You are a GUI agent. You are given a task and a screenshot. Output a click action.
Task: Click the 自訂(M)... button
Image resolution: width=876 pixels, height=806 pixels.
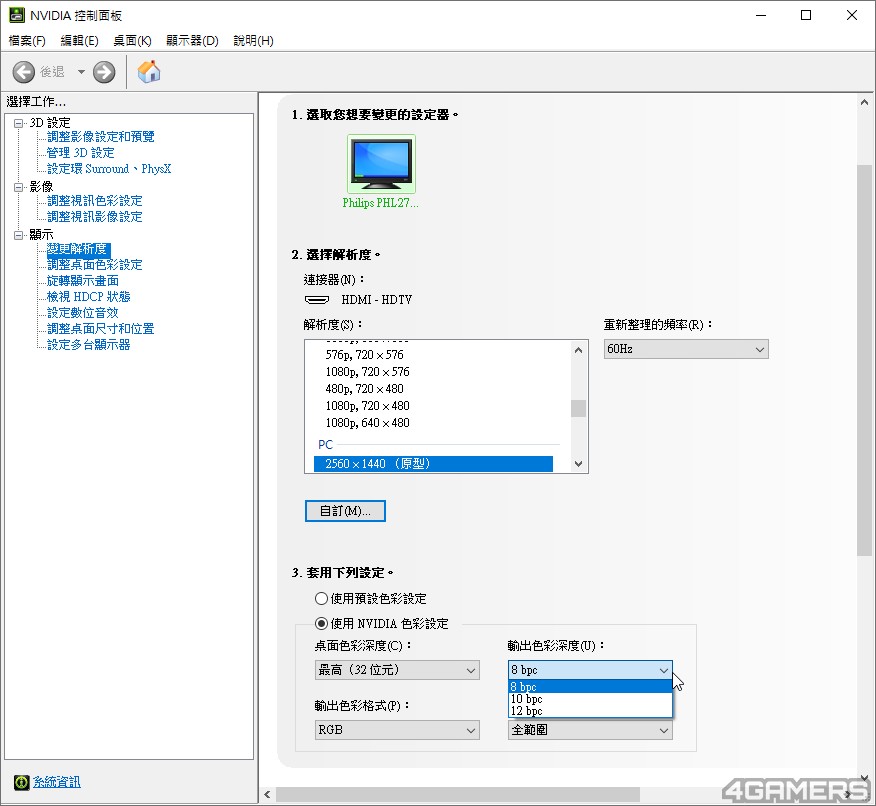click(345, 511)
